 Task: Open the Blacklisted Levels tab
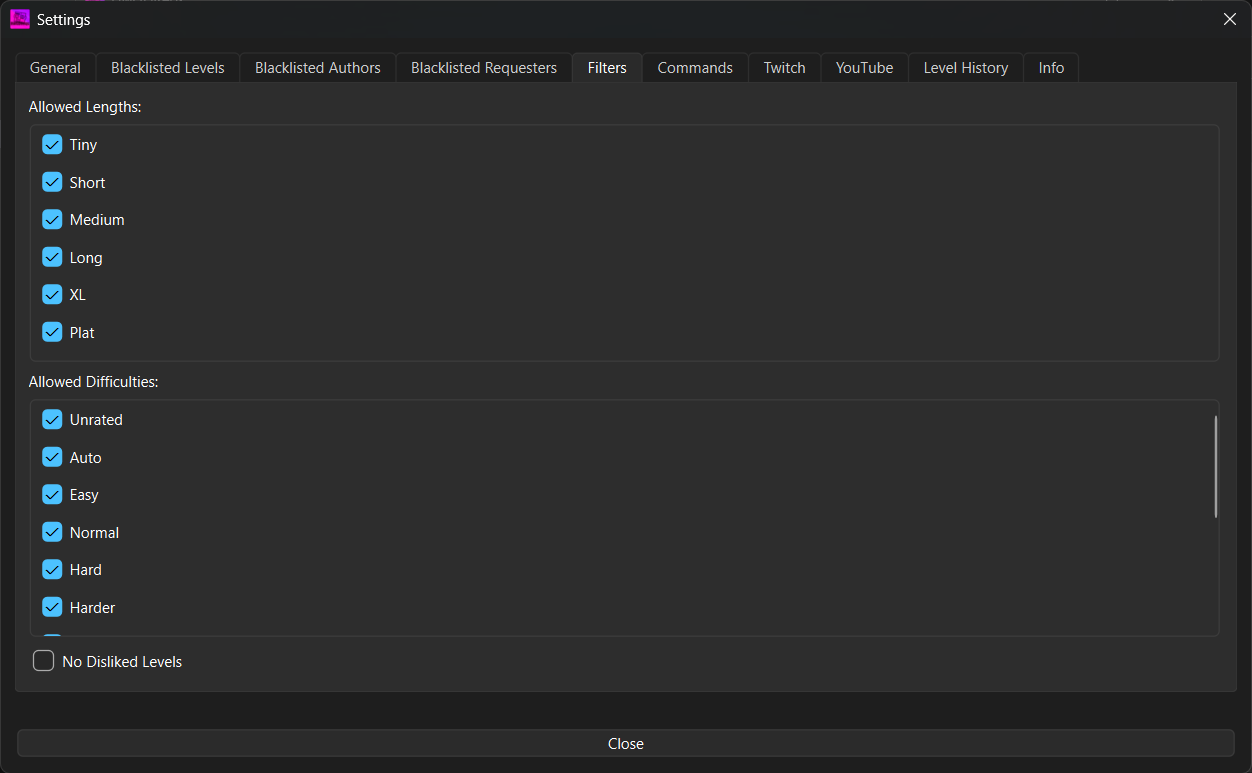168,68
